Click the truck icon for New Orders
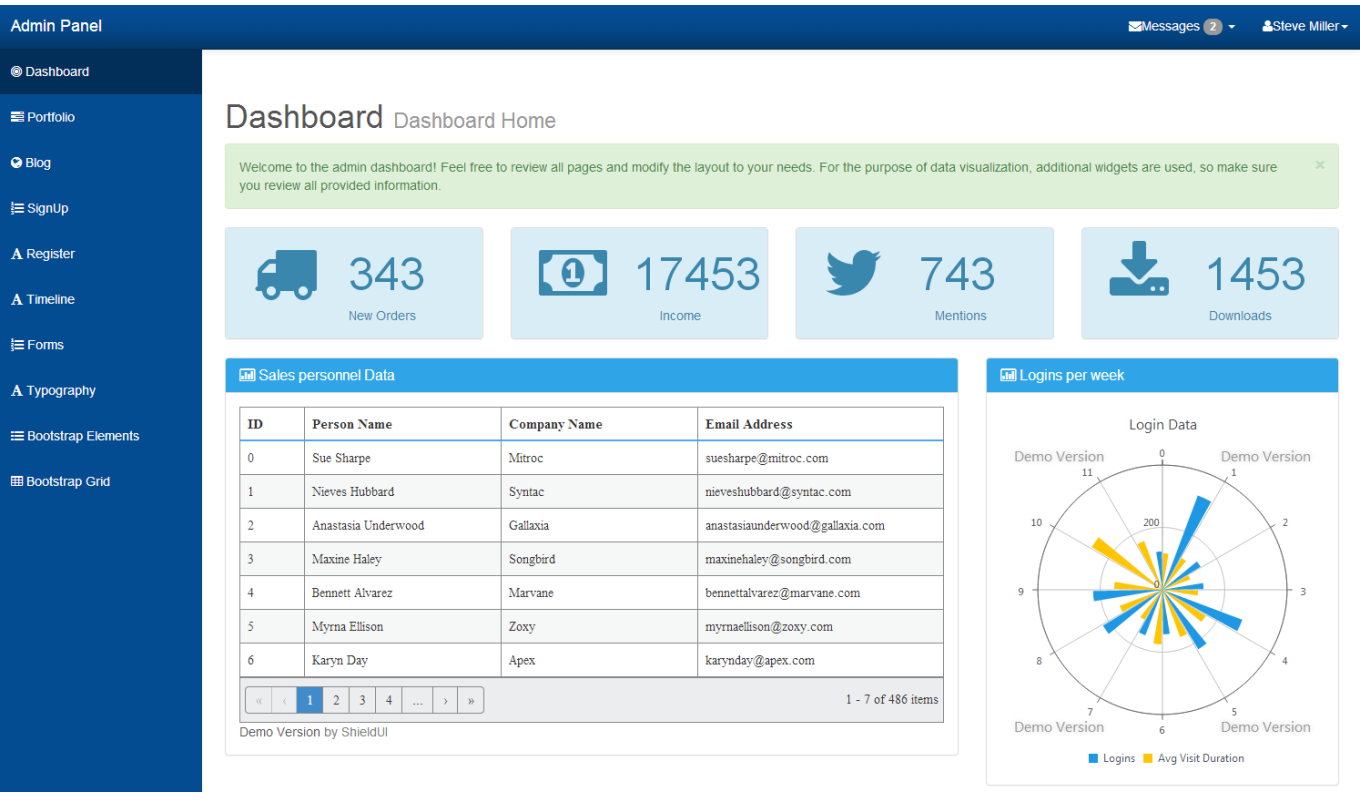Viewport: 1360px width, 800px height. point(286,275)
